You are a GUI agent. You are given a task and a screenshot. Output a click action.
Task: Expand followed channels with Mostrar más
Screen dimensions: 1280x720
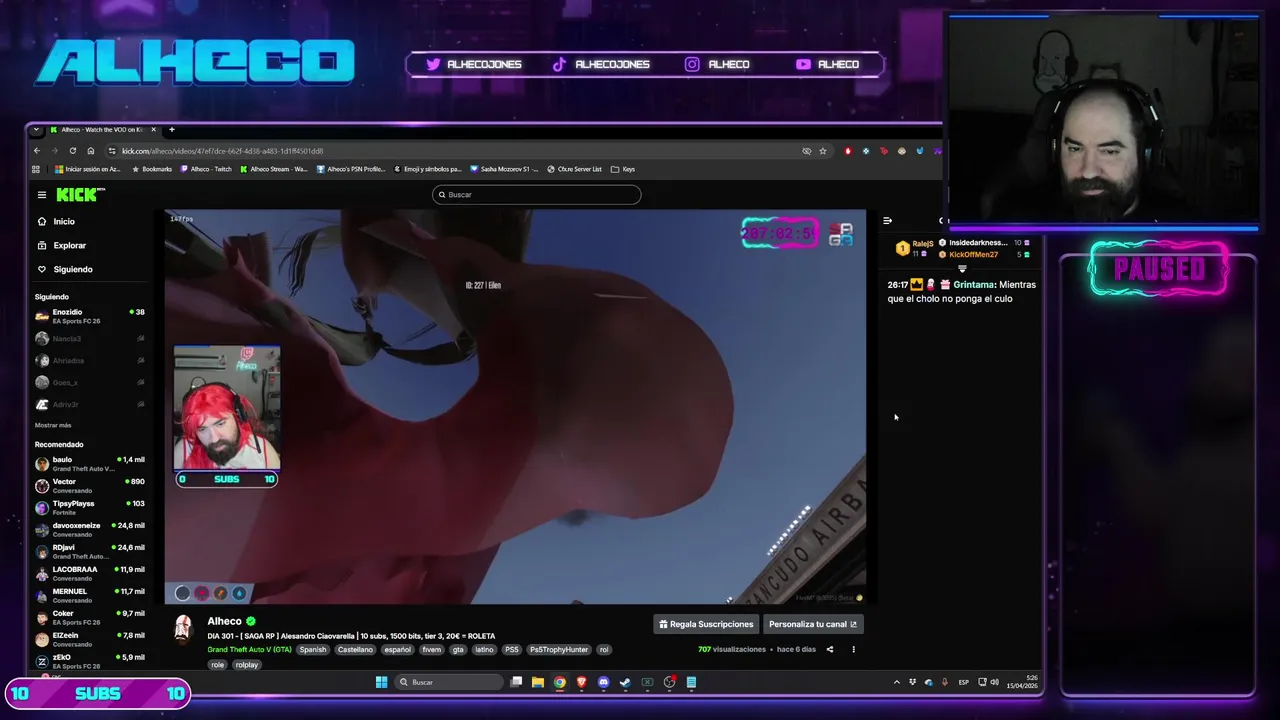[x=52, y=425]
